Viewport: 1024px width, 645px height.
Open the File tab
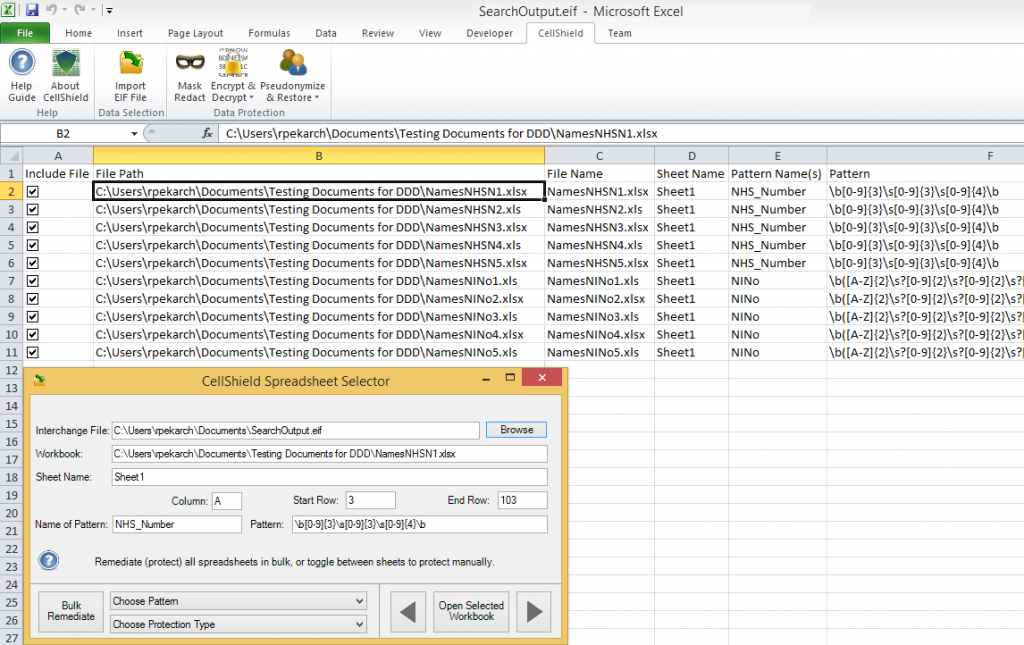tap(25, 33)
